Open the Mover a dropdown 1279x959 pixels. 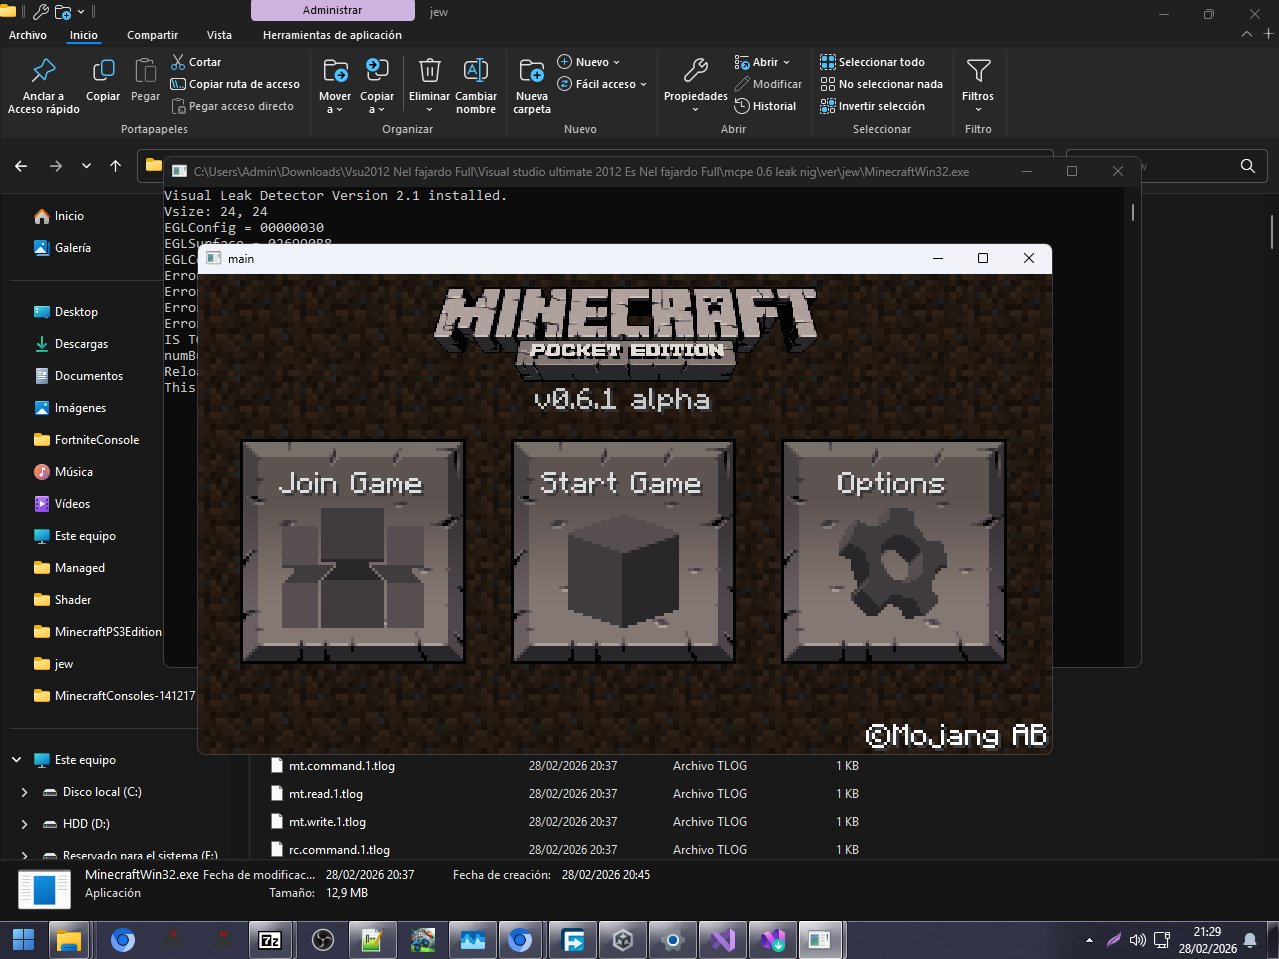coord(335,85)
